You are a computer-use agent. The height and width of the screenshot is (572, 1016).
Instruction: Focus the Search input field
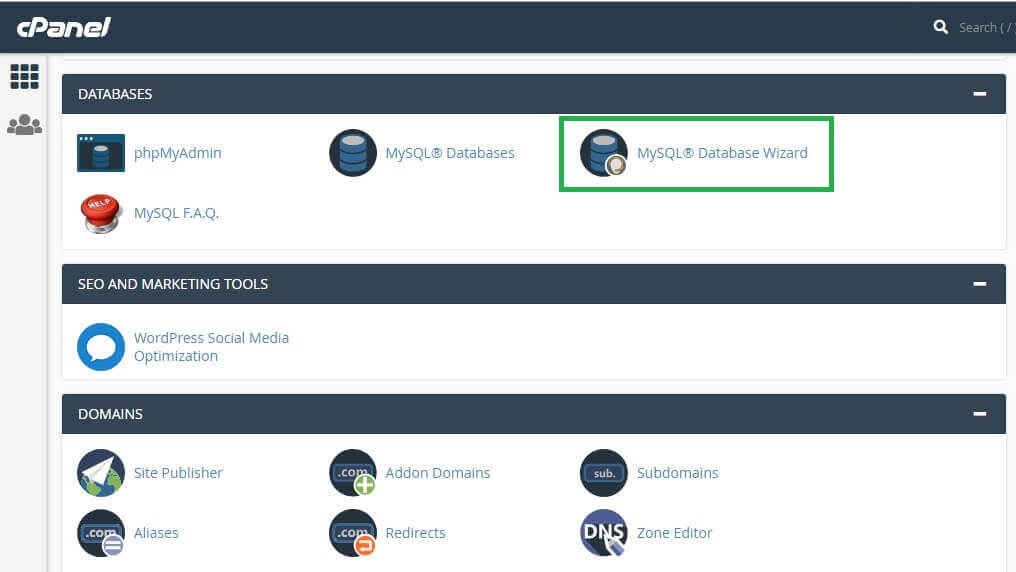pyautogui.click(x=987, y=27)
